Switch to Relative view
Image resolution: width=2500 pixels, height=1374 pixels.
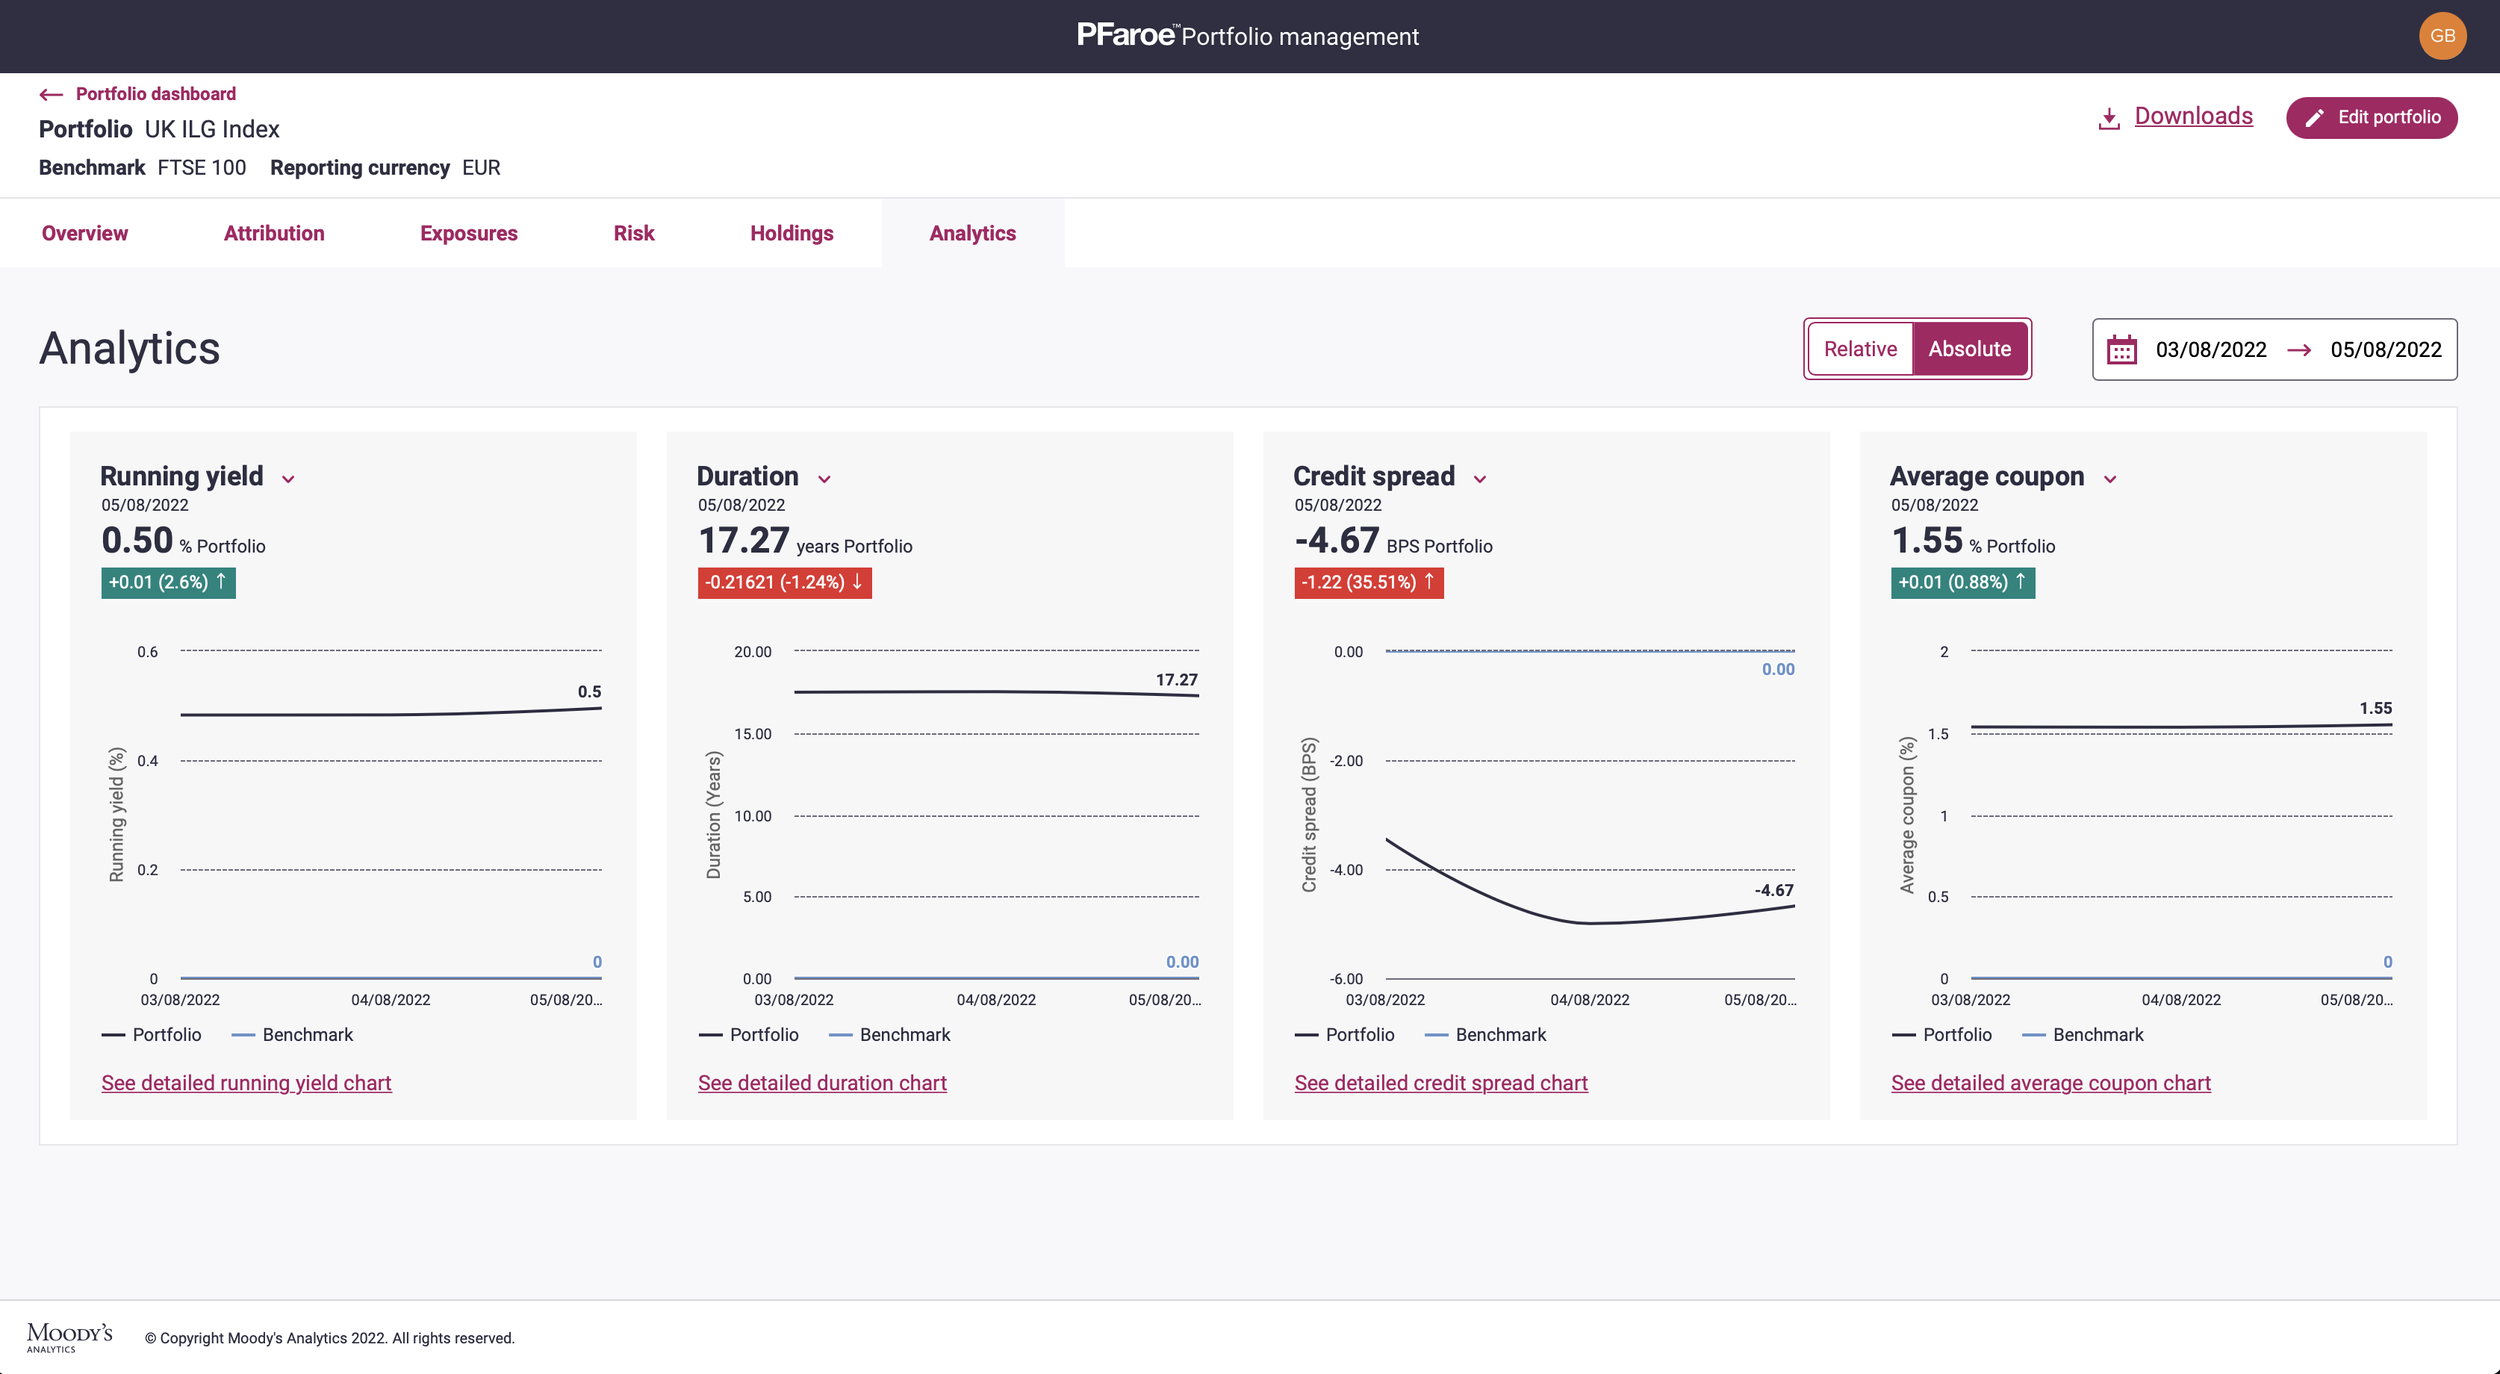tap(1860, 349)
